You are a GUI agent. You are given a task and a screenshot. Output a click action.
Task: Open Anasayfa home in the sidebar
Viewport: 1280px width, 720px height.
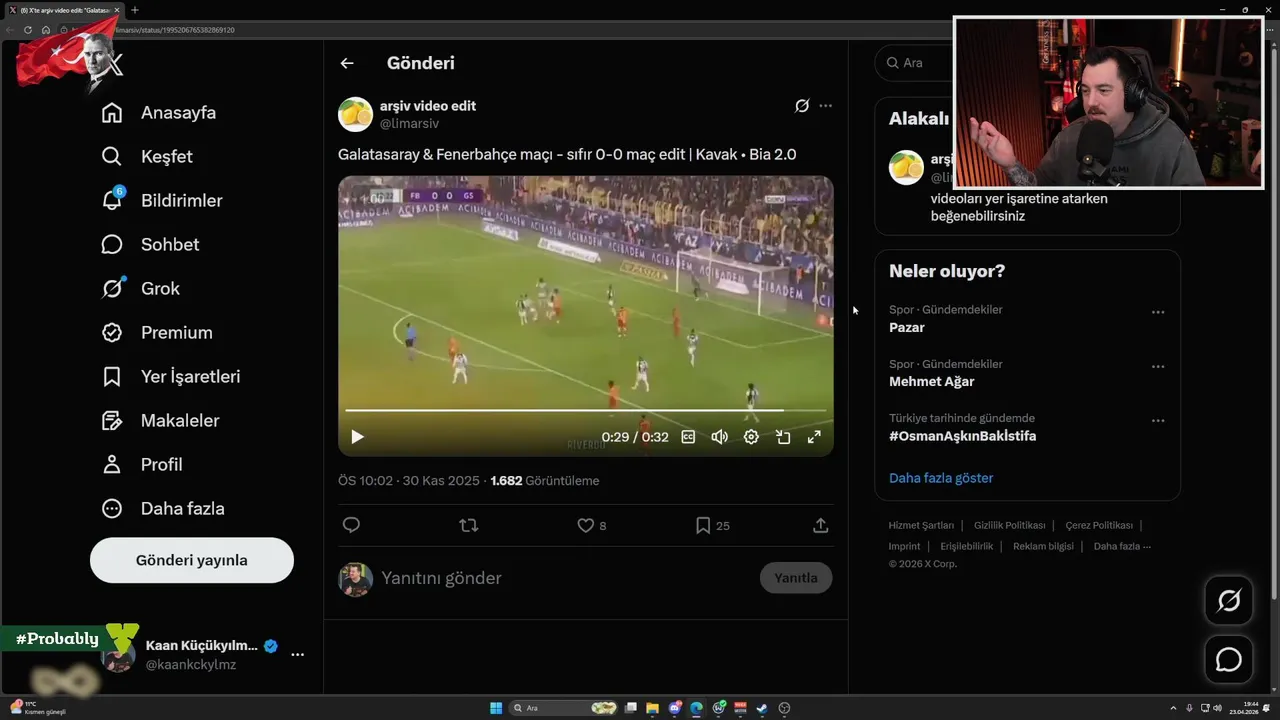[x=160, y=113]
